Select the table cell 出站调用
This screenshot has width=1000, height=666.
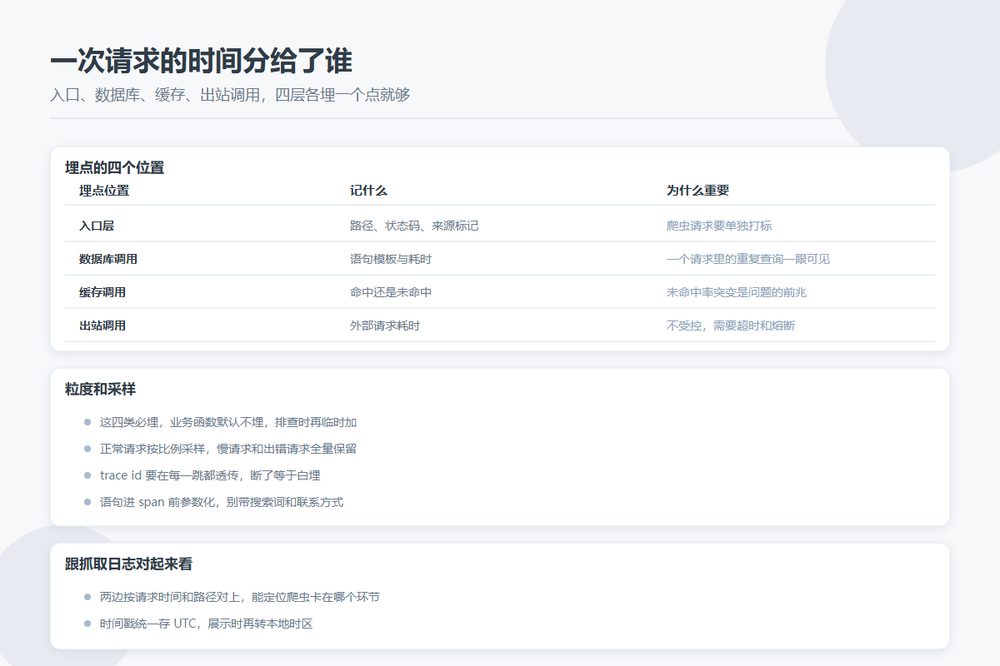(103, 325)
